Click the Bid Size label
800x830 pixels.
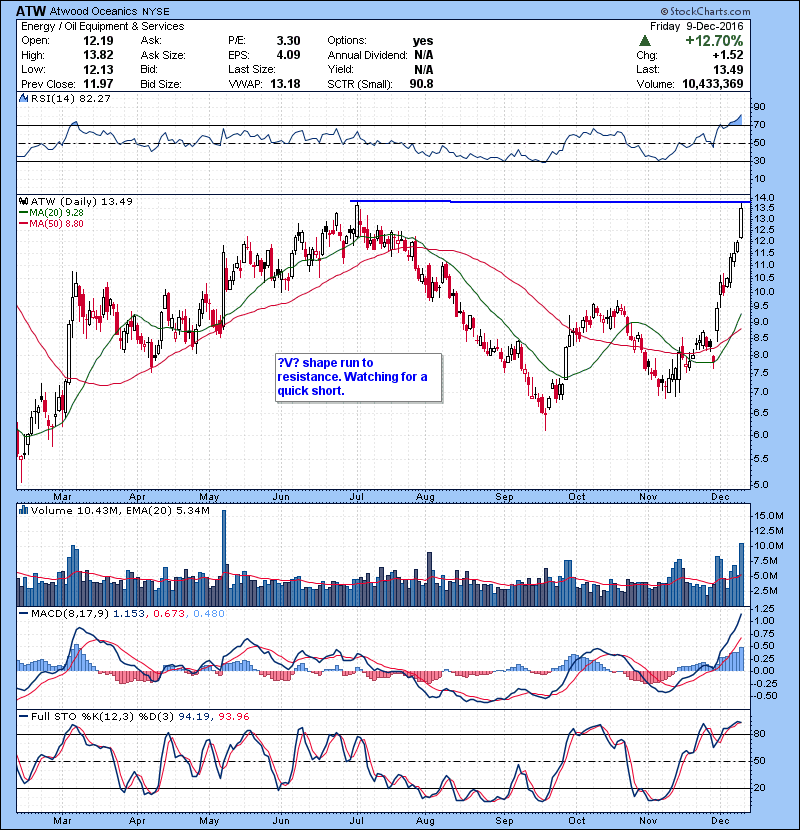point(161,84)
